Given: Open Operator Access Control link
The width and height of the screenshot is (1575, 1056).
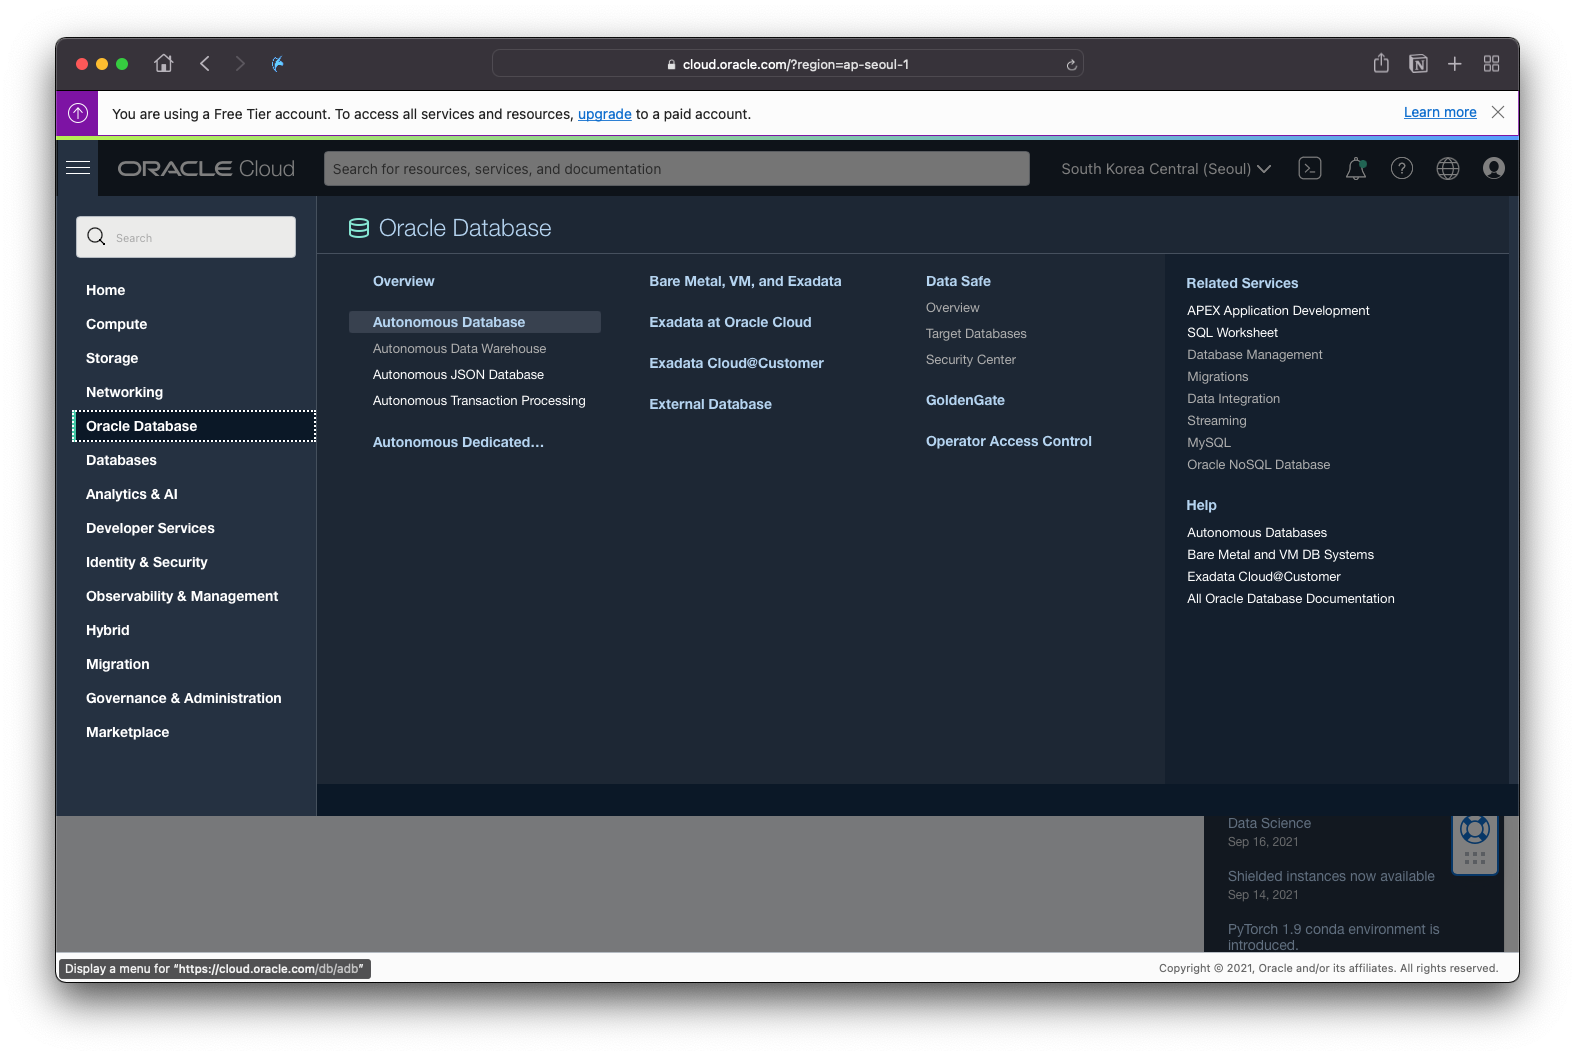Looking at the screenshot, I should (x=1009, y=441).
